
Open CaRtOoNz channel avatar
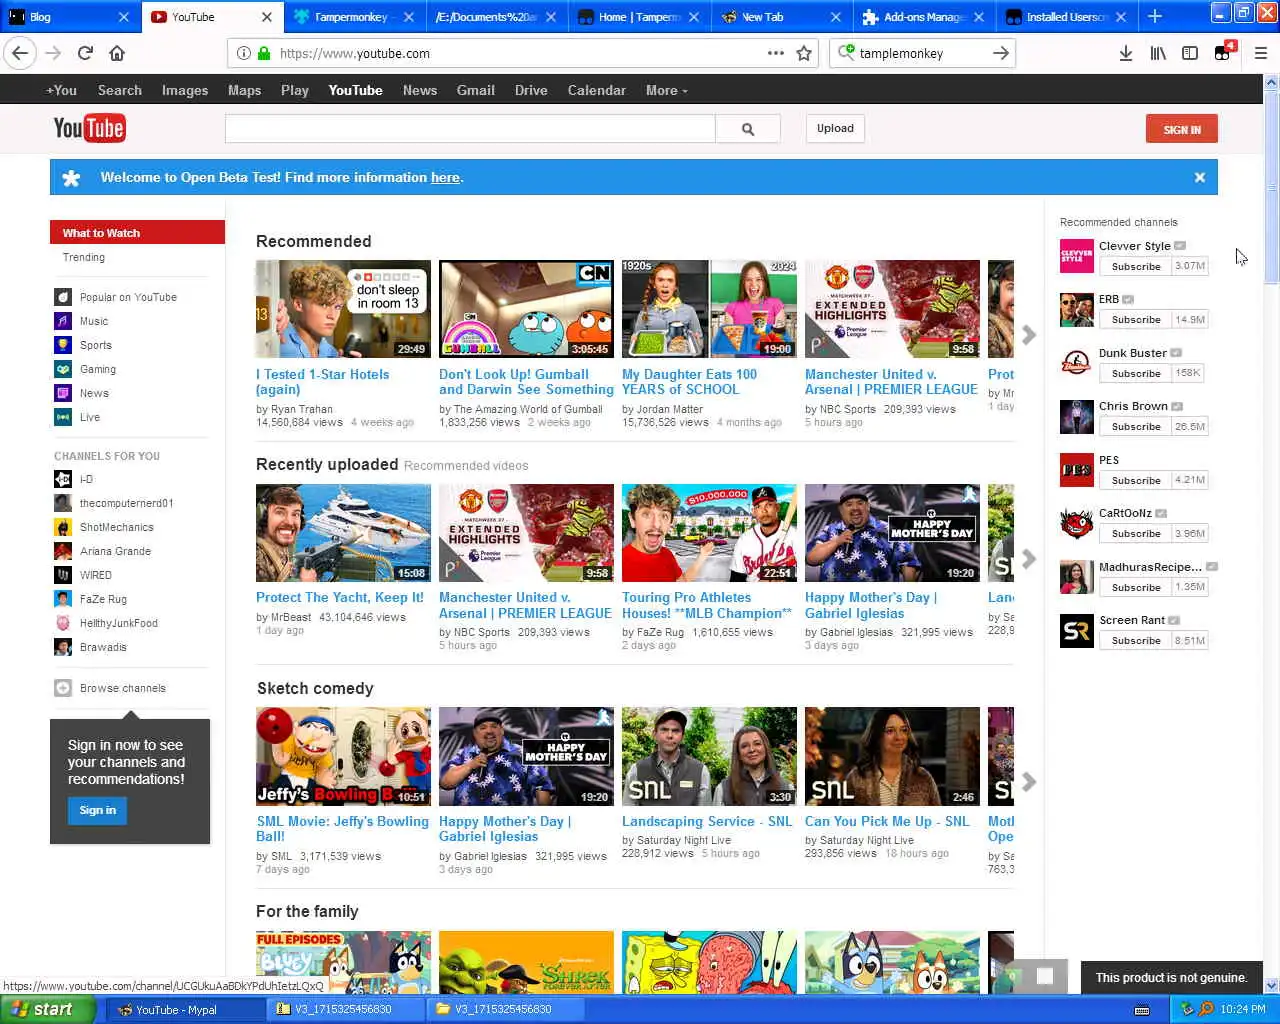tap(1077, 524)
